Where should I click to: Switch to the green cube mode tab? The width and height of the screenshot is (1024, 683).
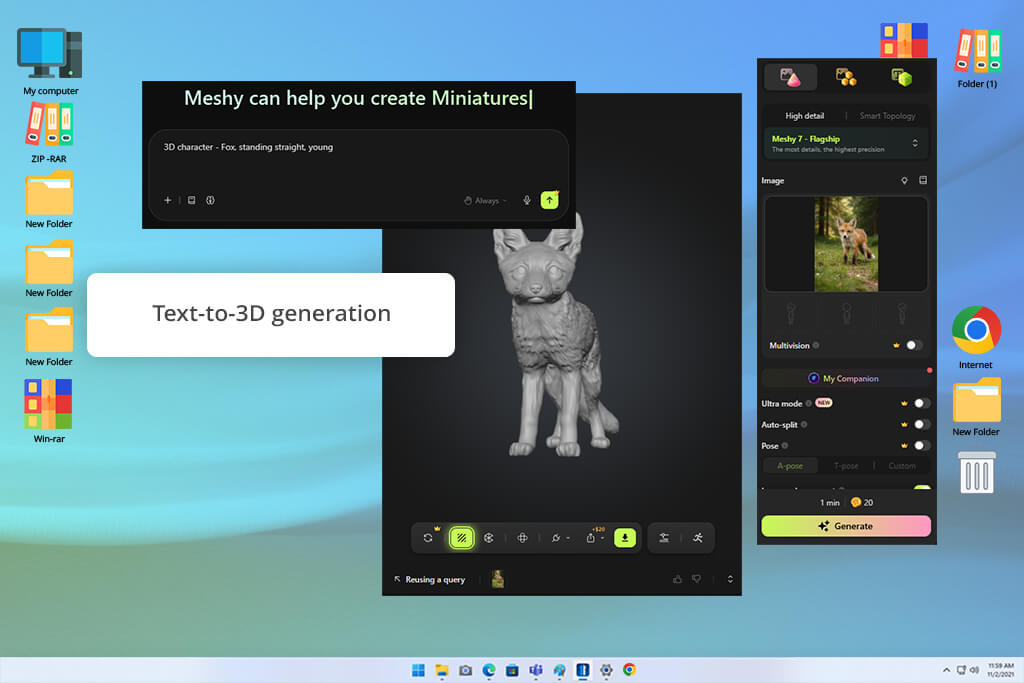[x=901, y=78]
